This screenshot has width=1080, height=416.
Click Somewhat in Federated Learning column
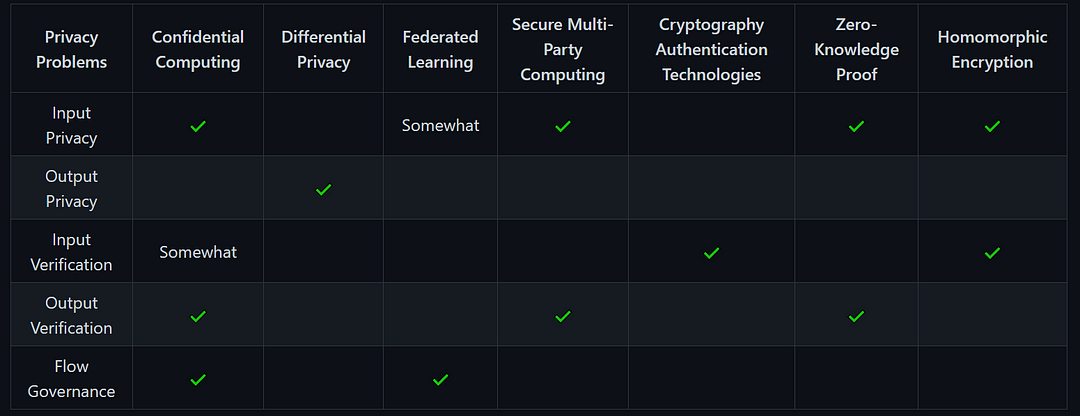441,125
